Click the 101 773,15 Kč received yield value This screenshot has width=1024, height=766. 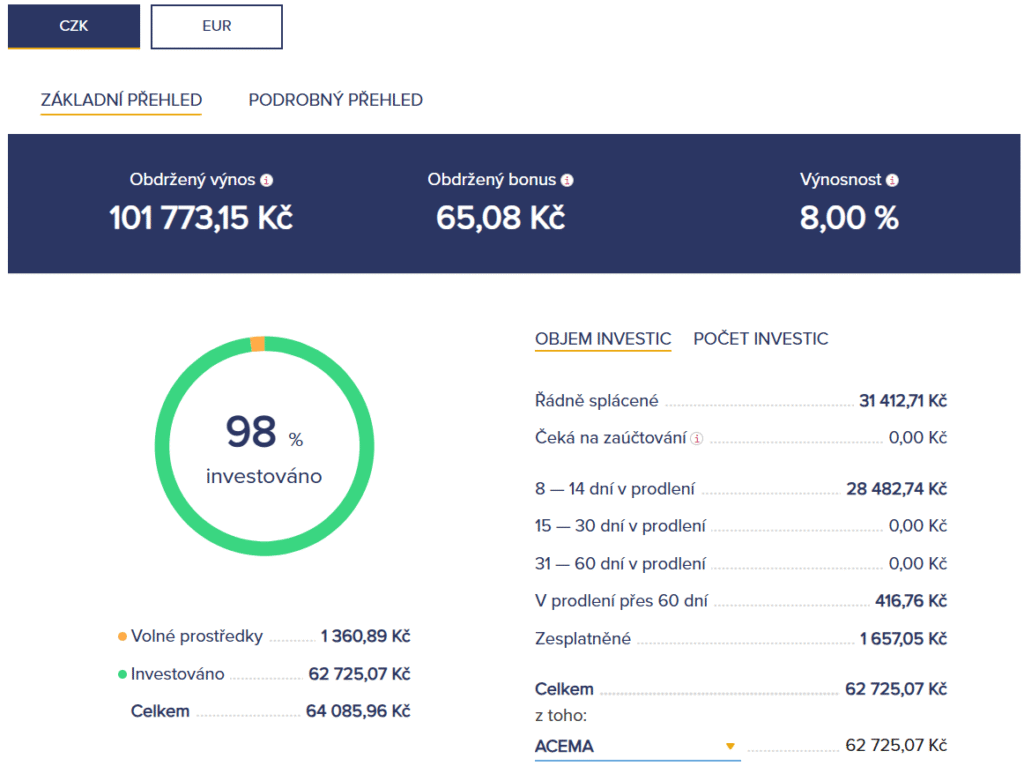coord(201,217)
